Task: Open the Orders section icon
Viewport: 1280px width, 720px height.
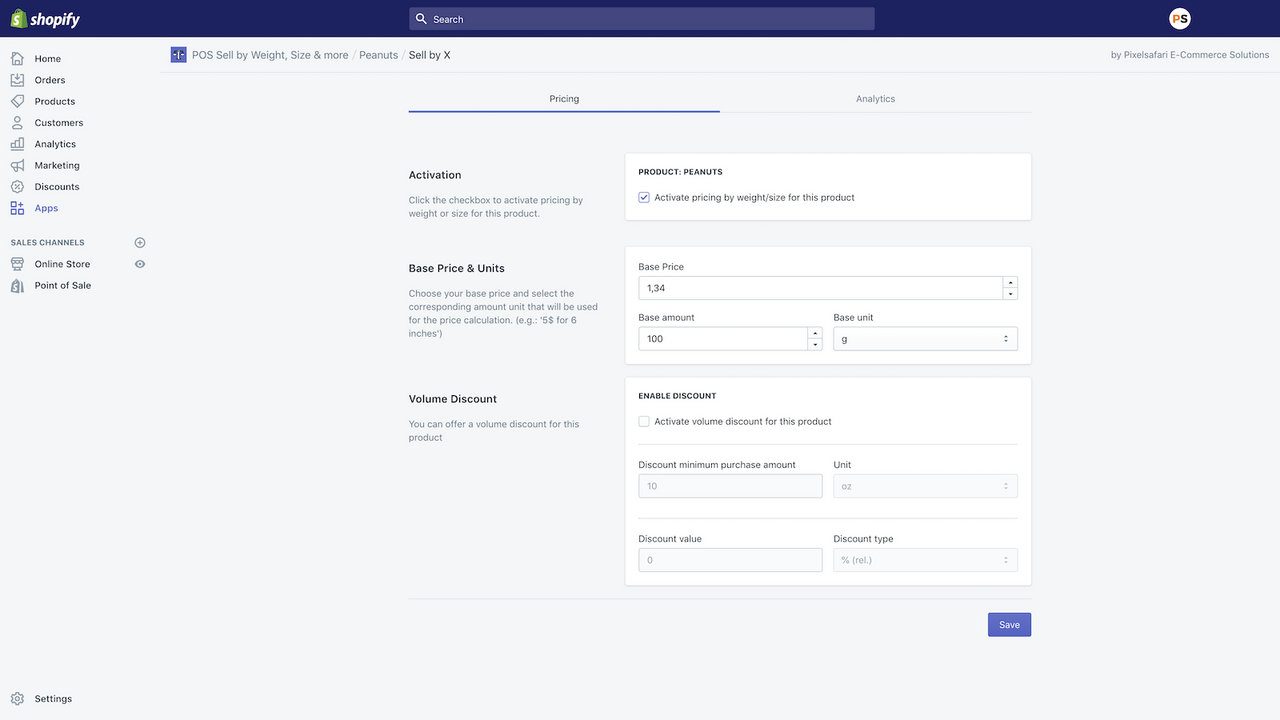Action: (17, 80)
